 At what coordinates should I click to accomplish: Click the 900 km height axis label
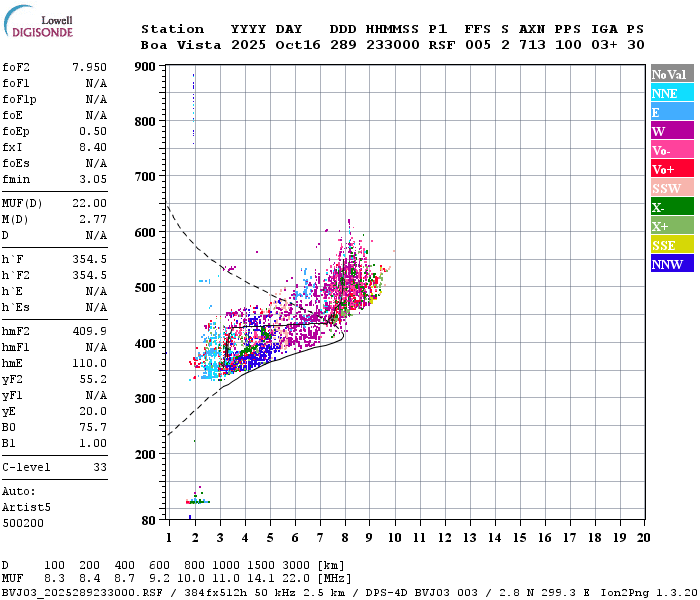(x=145, y=67)
